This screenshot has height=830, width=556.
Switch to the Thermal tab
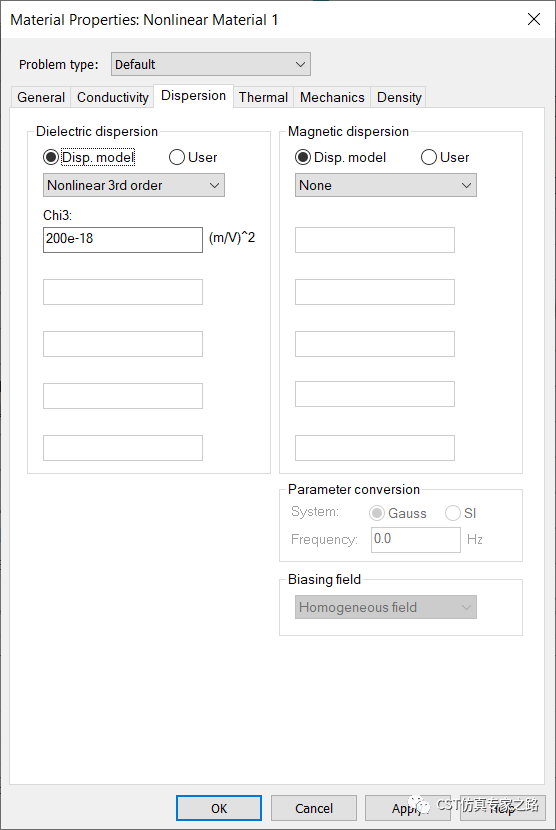coord(263,97)
